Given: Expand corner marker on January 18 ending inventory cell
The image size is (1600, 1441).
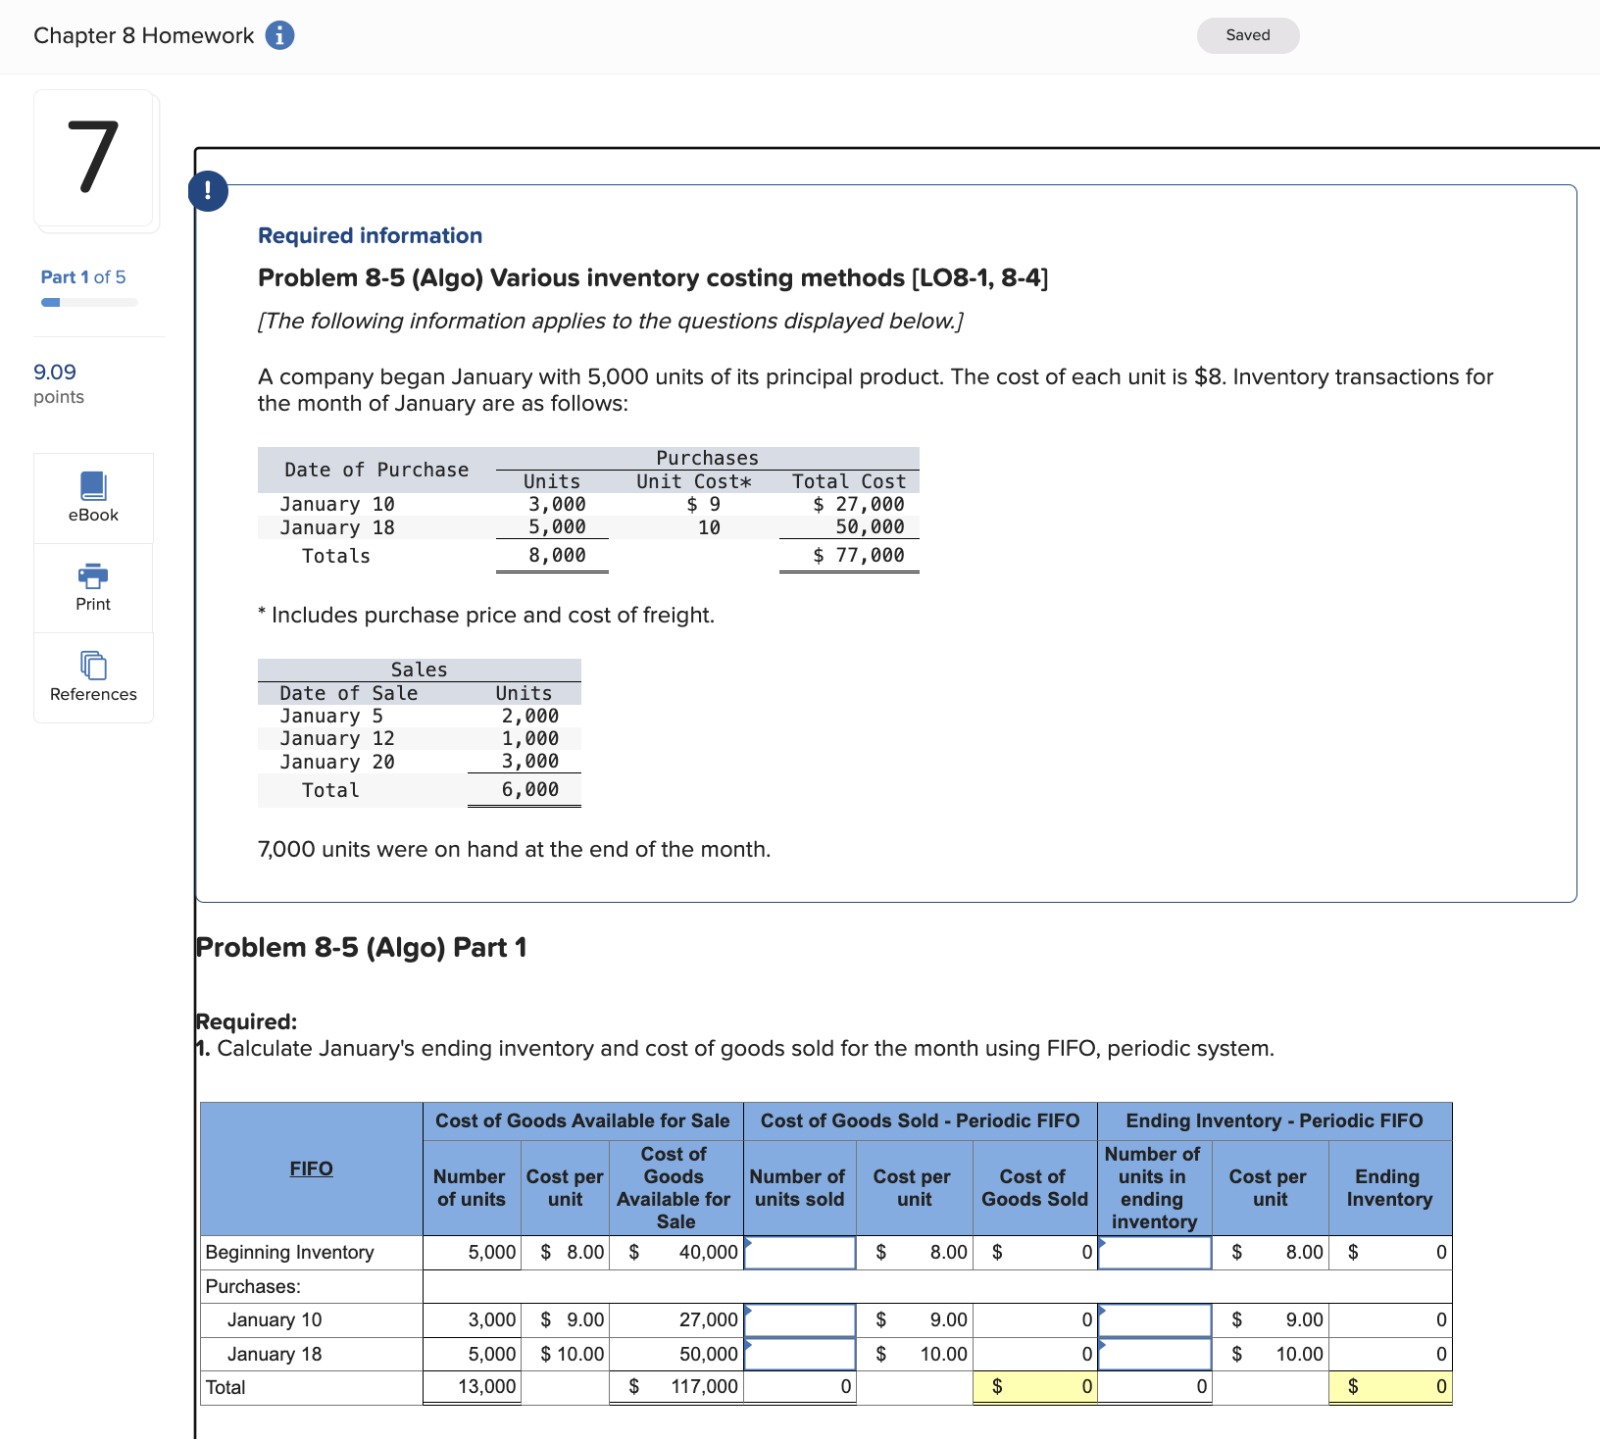Looking at the screenshot, I should click(1102, 1343).
